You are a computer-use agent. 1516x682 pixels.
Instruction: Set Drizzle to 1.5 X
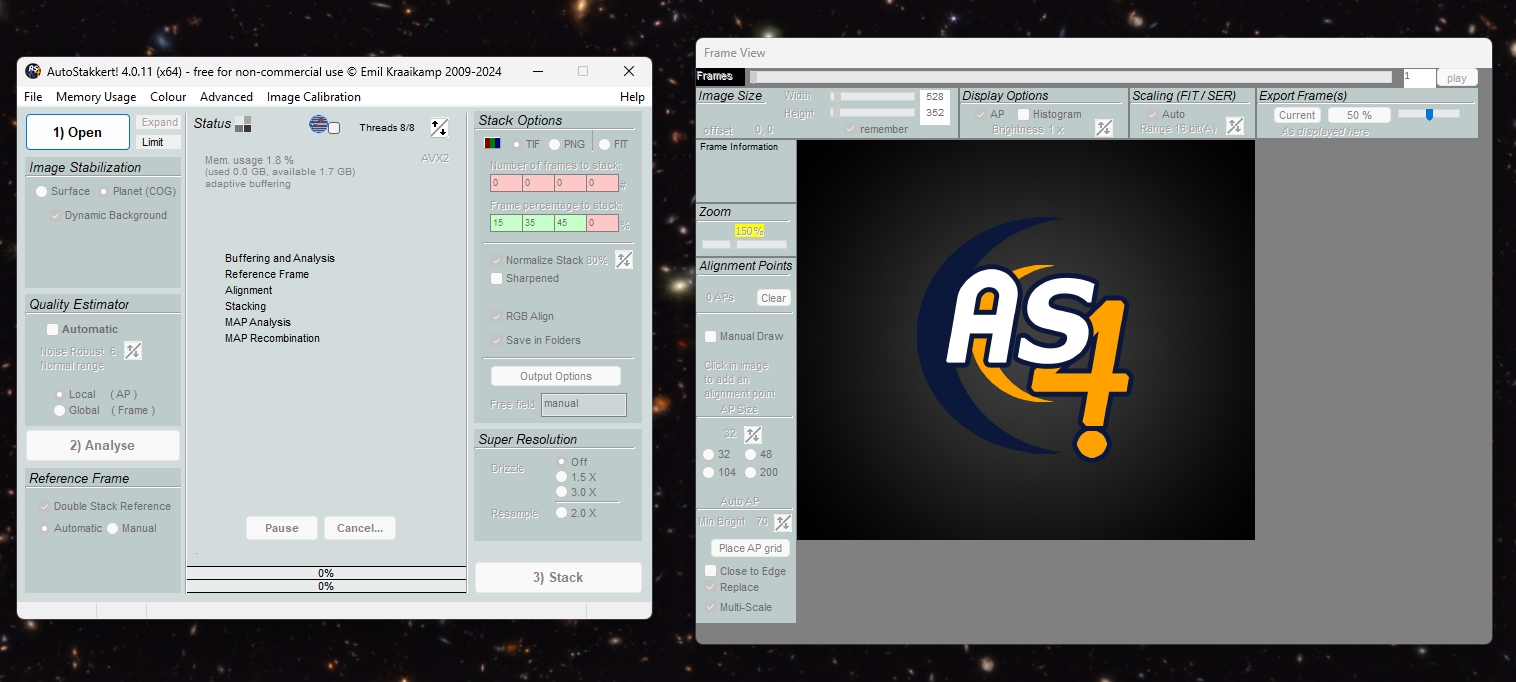pyautogui.click(x=561, y=477)
